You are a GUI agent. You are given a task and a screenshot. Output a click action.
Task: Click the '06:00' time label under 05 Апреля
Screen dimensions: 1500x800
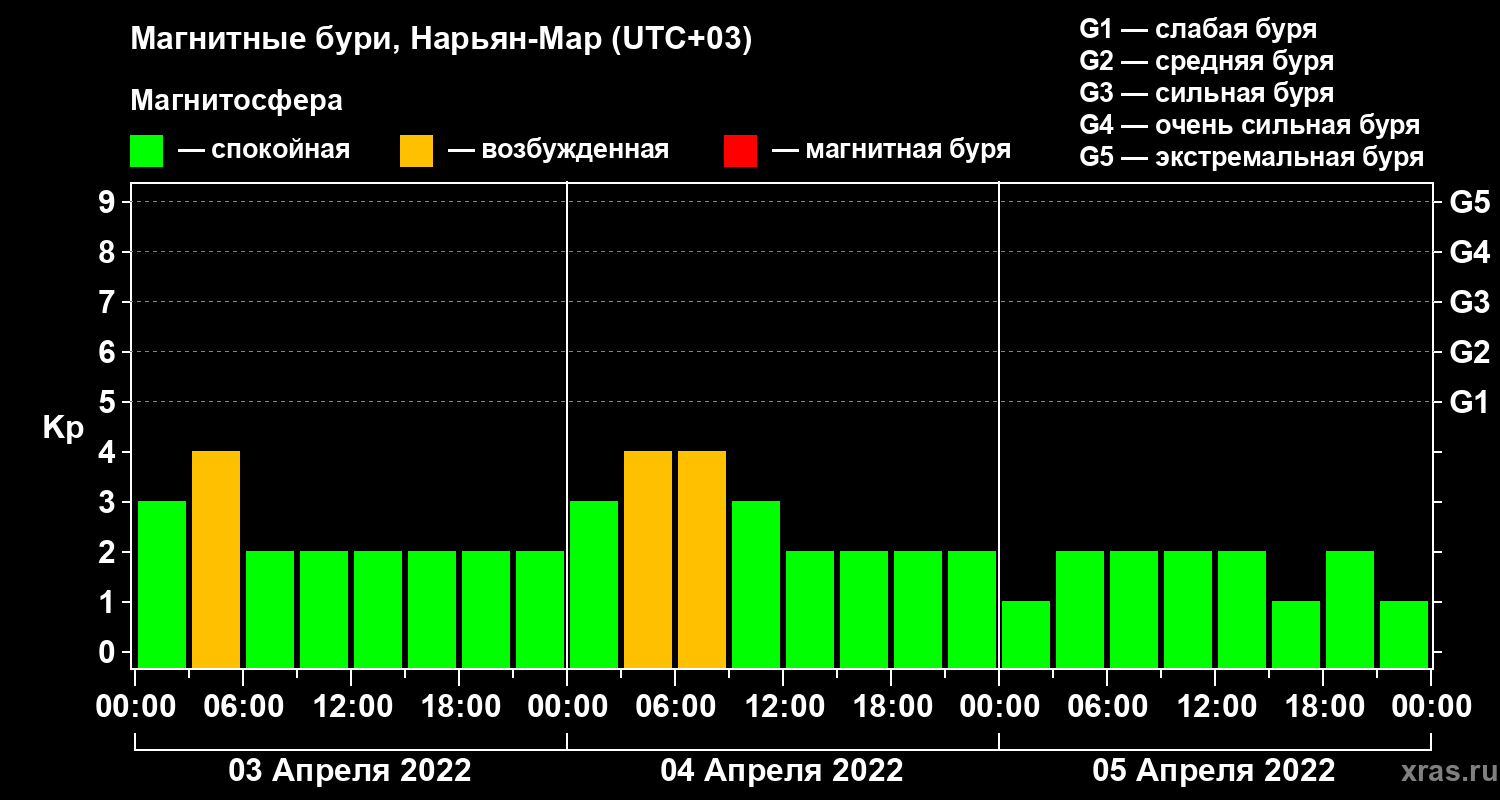[1107, 707]
